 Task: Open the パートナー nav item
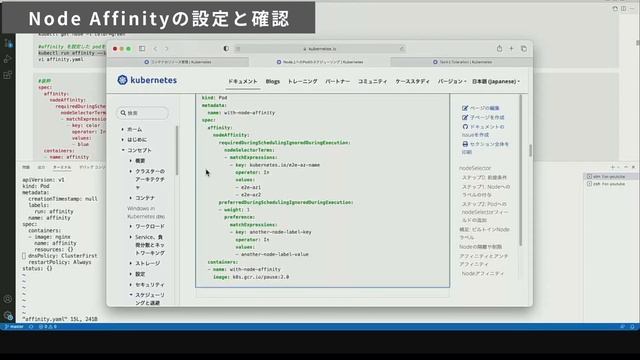[x=338, y=81]
